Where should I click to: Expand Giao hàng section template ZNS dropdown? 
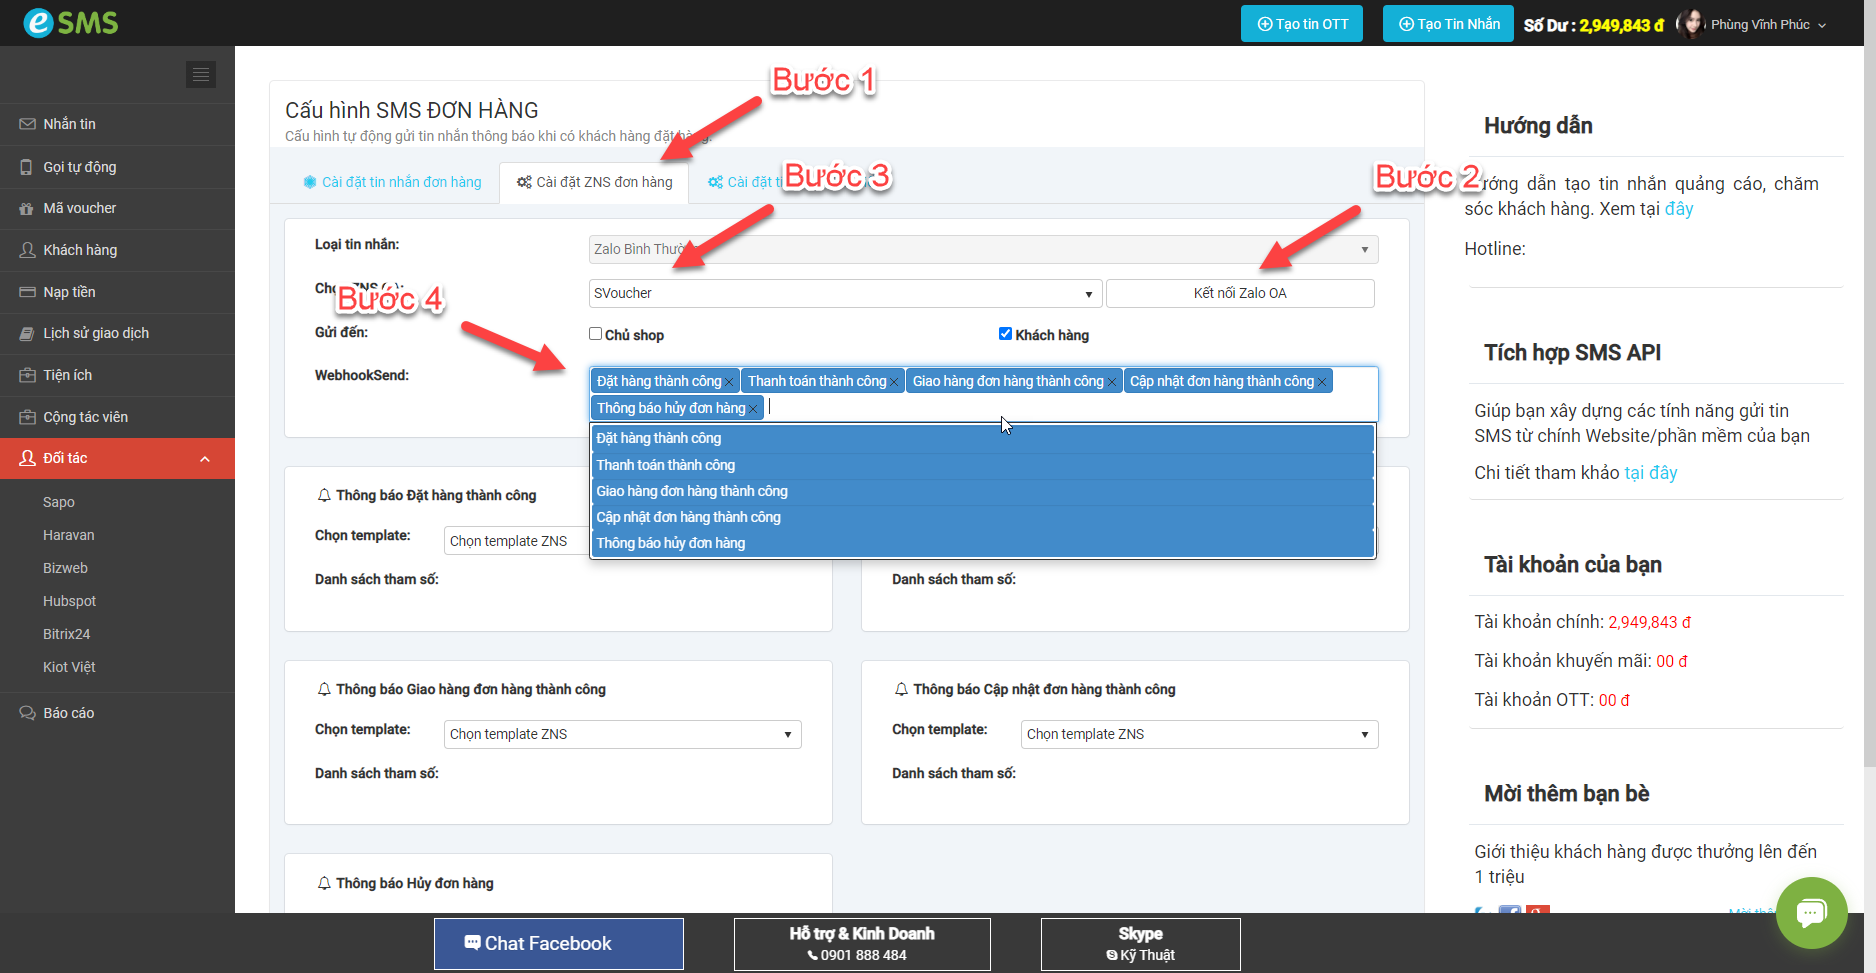pos(622,734)
